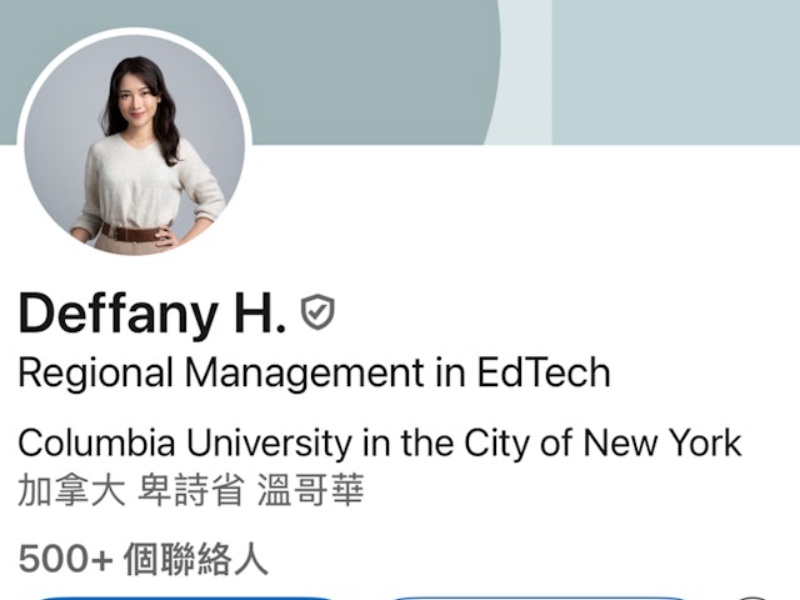This screenshot has height=600, width=800.
Task: Tap the blue filled button below the connections count
Action: 184,598
